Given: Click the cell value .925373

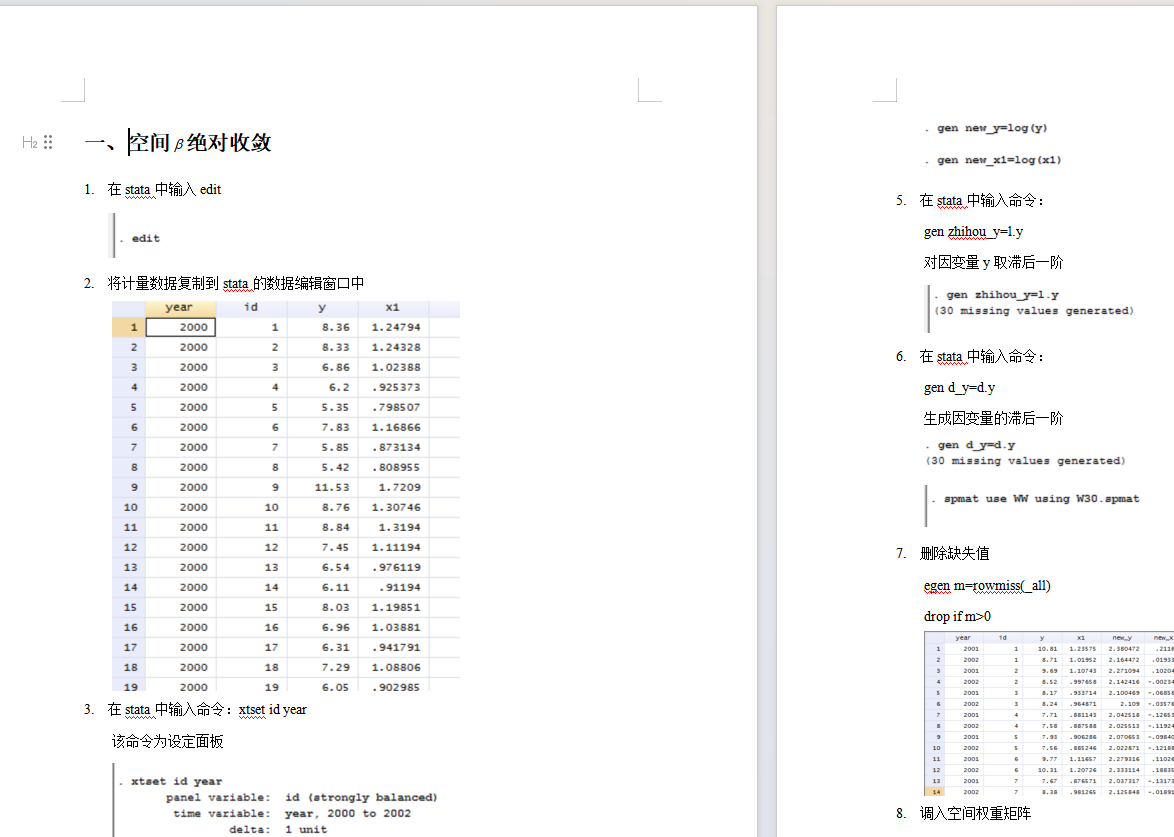Looking at the screenshot, I should [x=396, y=387].
